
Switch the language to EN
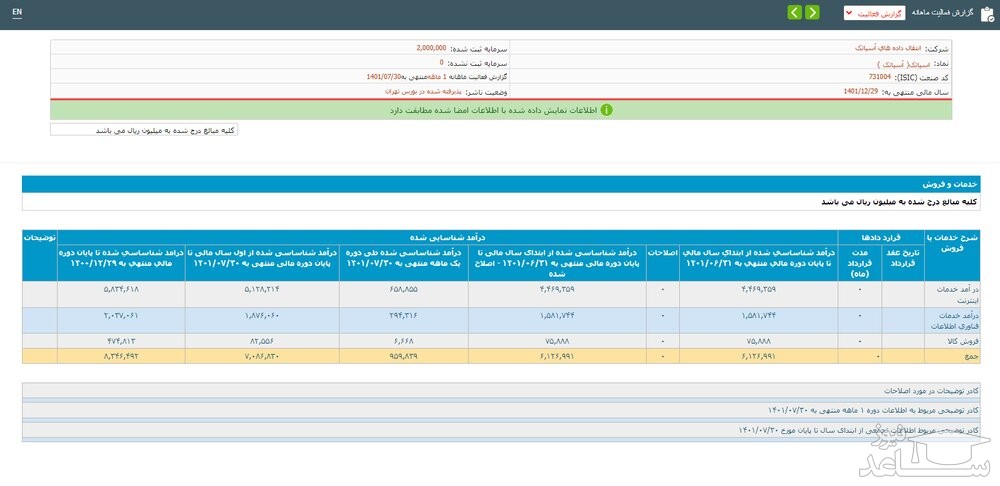pos(17,12)
